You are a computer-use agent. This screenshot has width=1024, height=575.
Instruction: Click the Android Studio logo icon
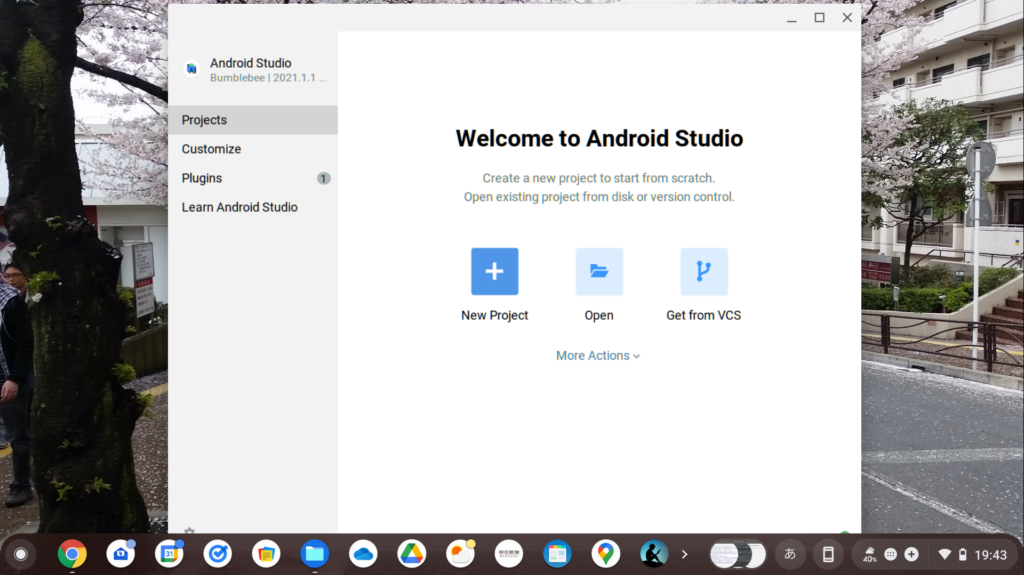click(191, 69)
